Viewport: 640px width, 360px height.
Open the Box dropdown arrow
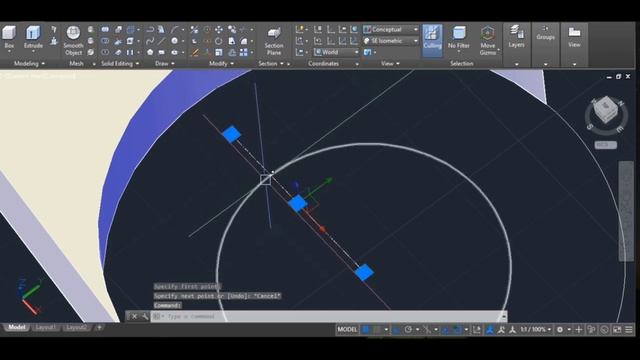click(9, 51)
